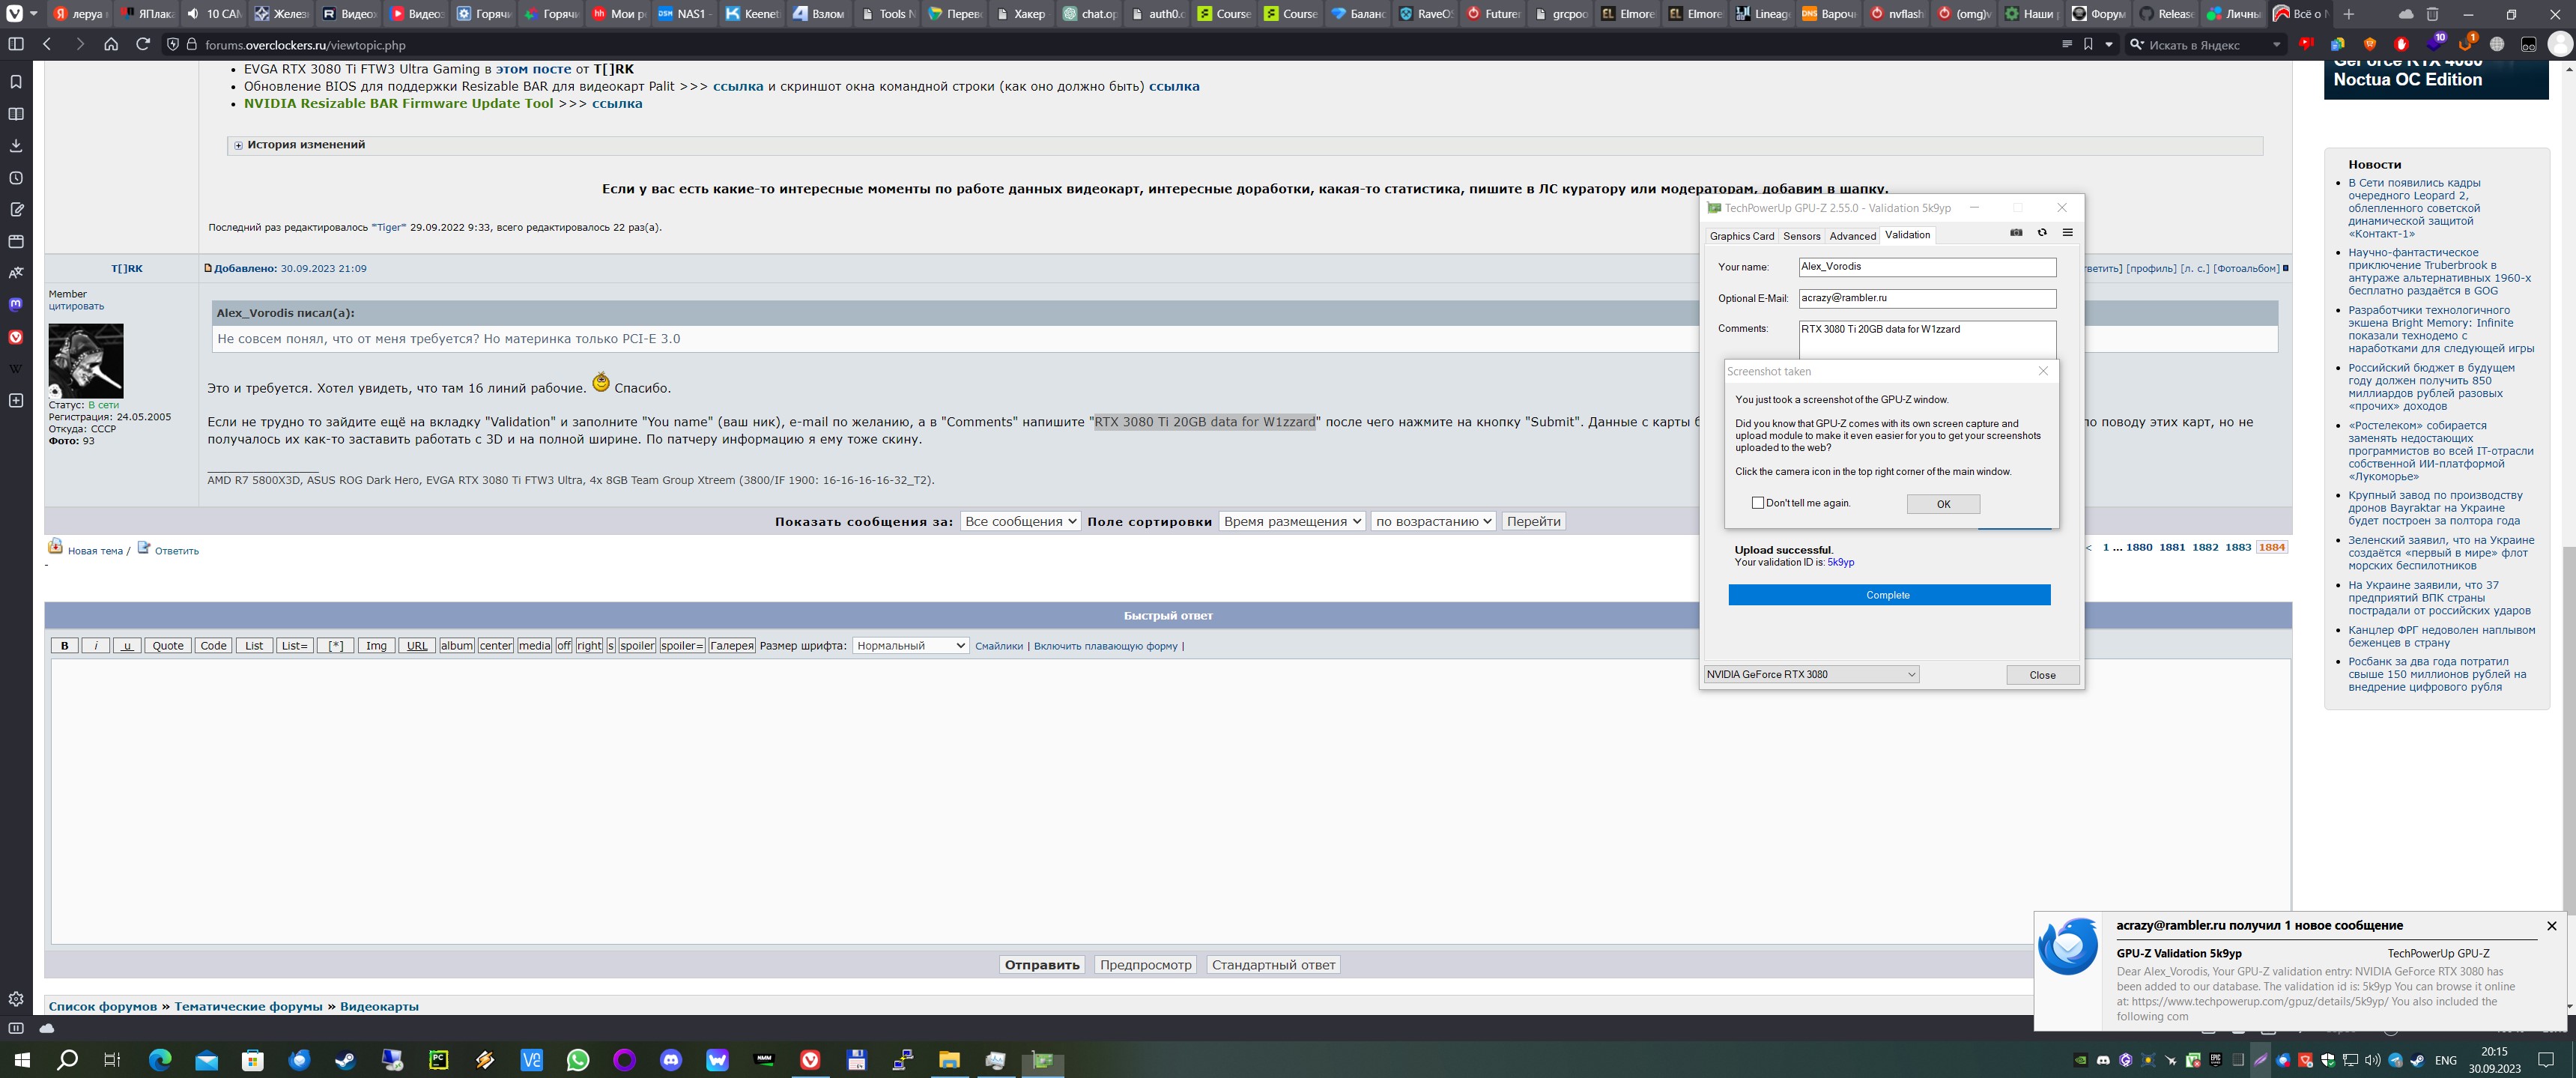Click the "Отправить" submit button
The width and height of the screenshot is (2576, 1078).
tap(1042, 965)
